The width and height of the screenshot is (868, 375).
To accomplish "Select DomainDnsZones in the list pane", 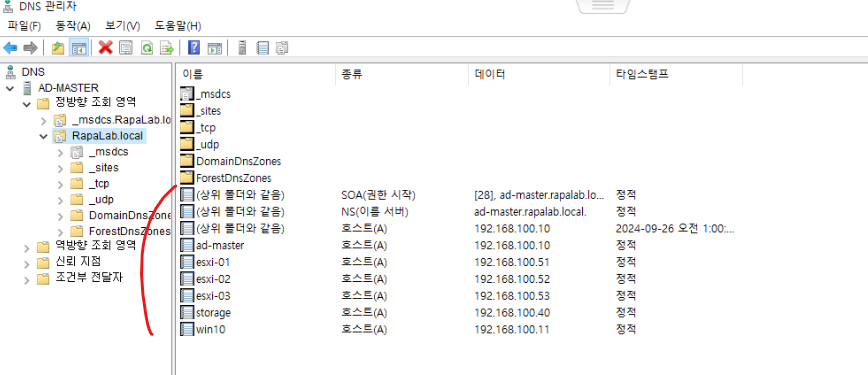I will click(239, 161).
